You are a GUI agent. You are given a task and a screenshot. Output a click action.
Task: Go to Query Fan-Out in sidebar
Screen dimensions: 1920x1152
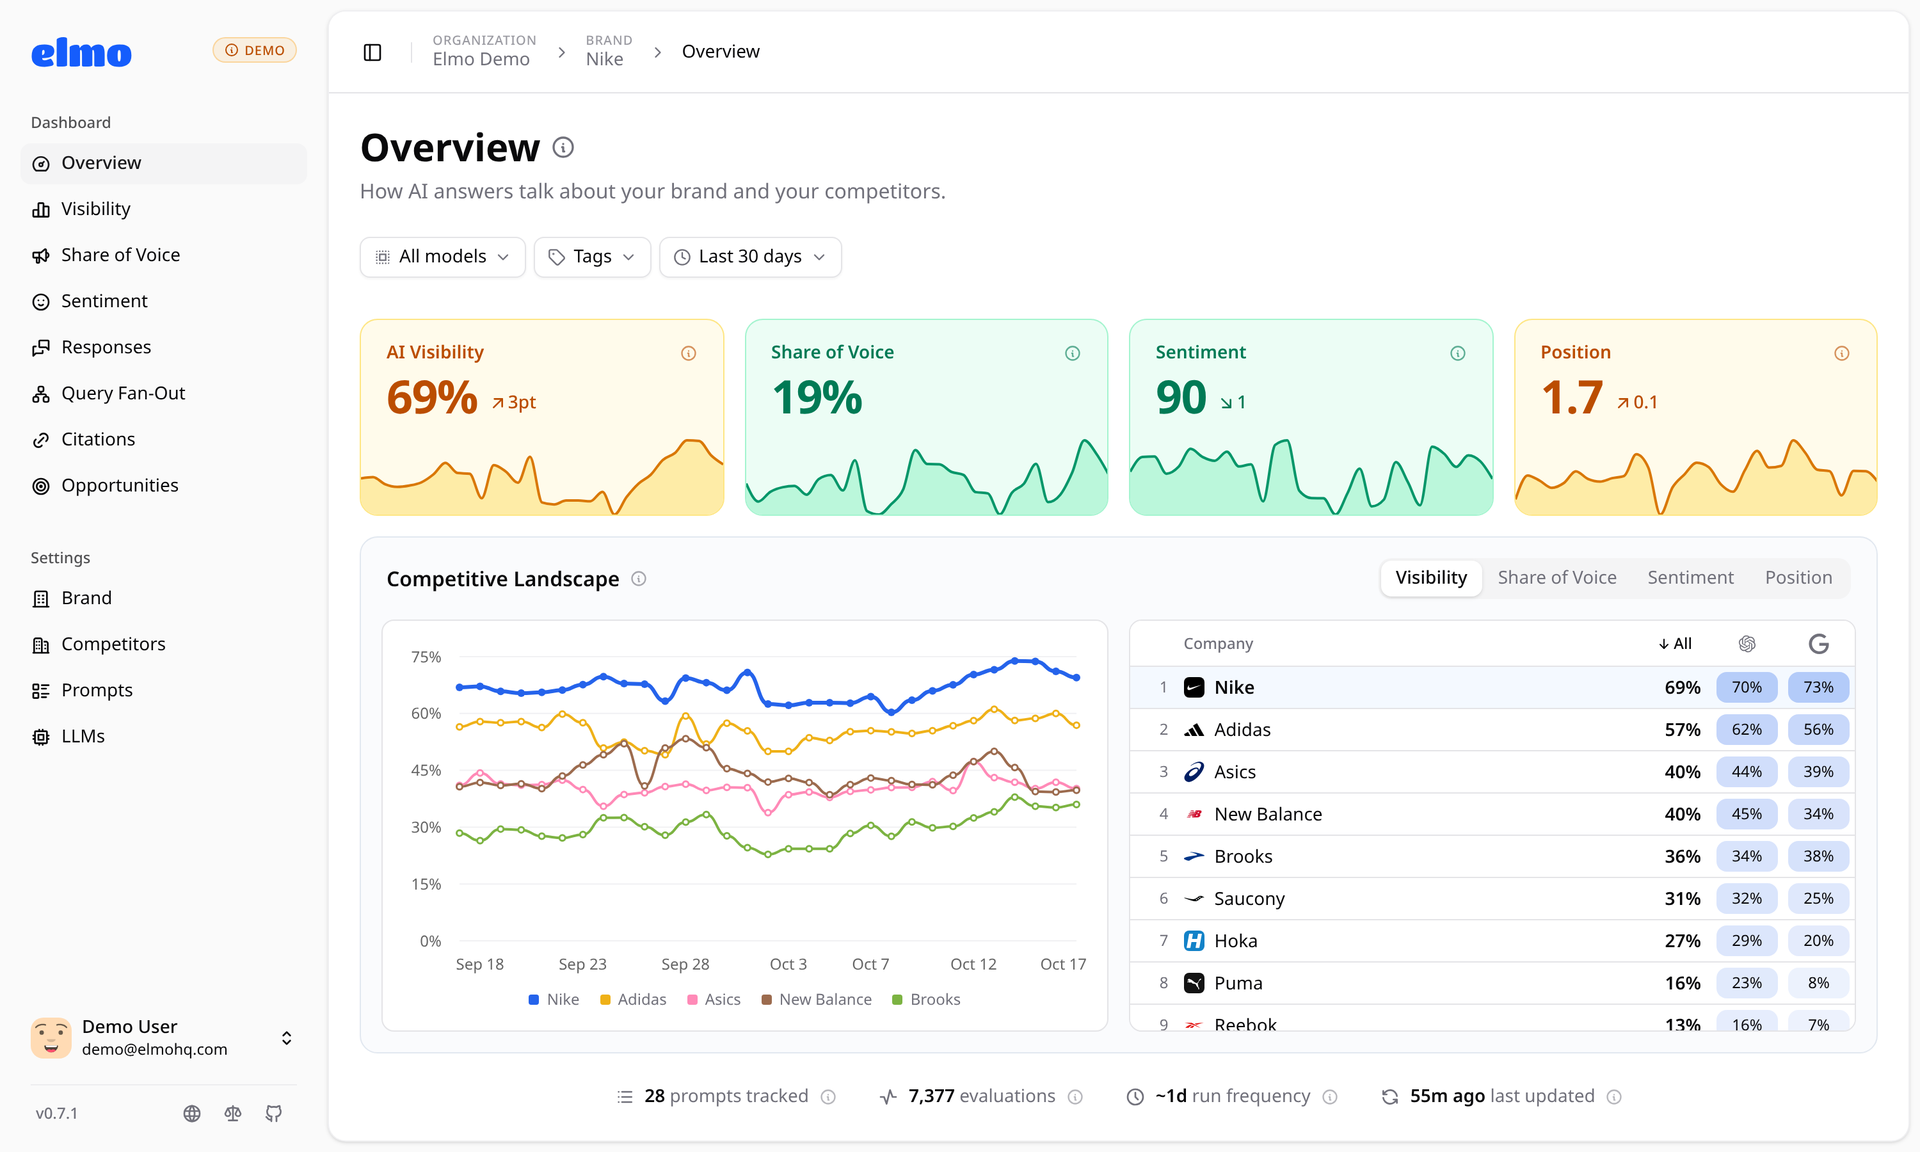(x=163, y=394)
